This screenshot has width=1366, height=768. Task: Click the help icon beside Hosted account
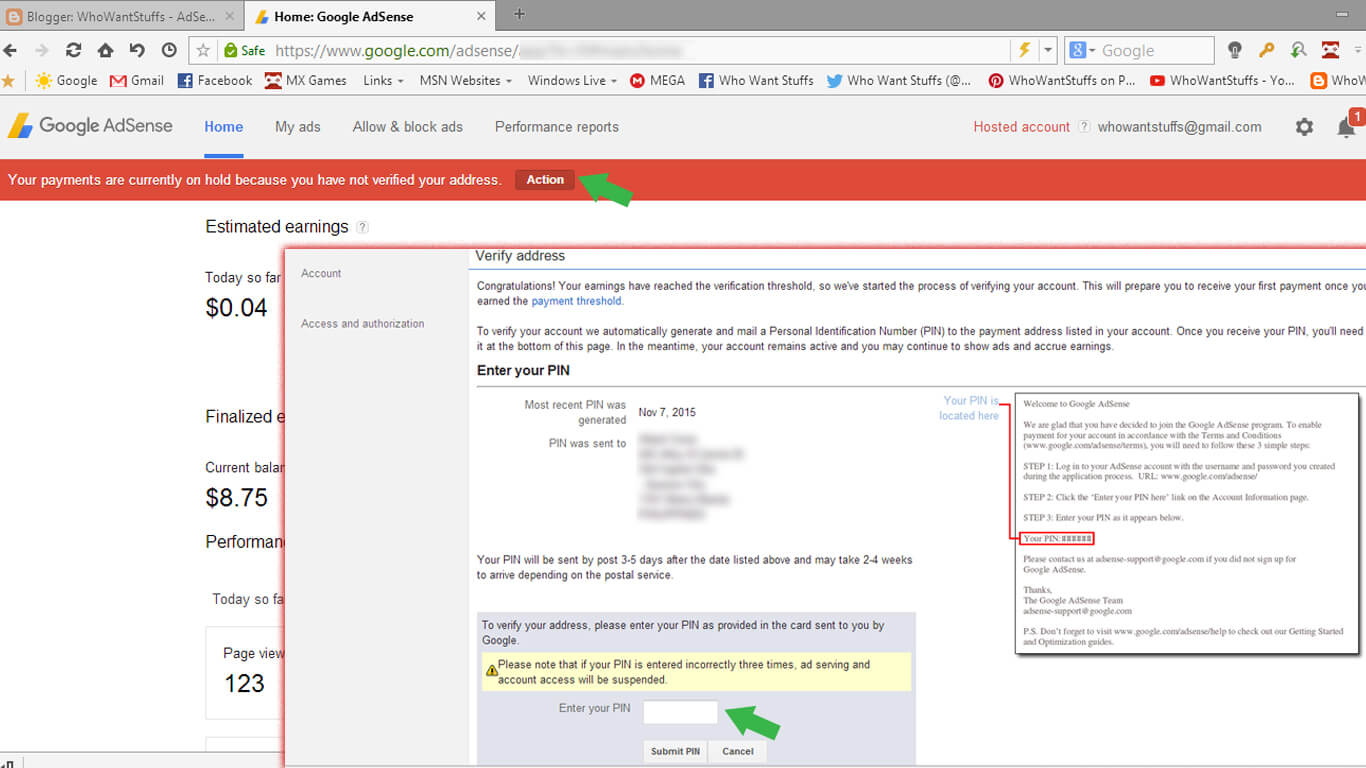click(x=1083, y=127)
